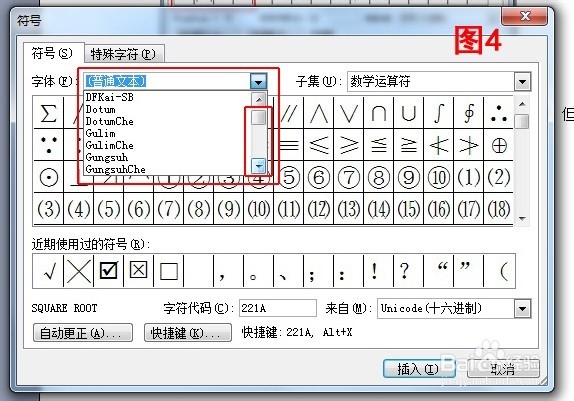Image resolution: width=574 pixels, height=401 pixels.
Task: Select parenthesized number (1) symbol
Action: 469,177
